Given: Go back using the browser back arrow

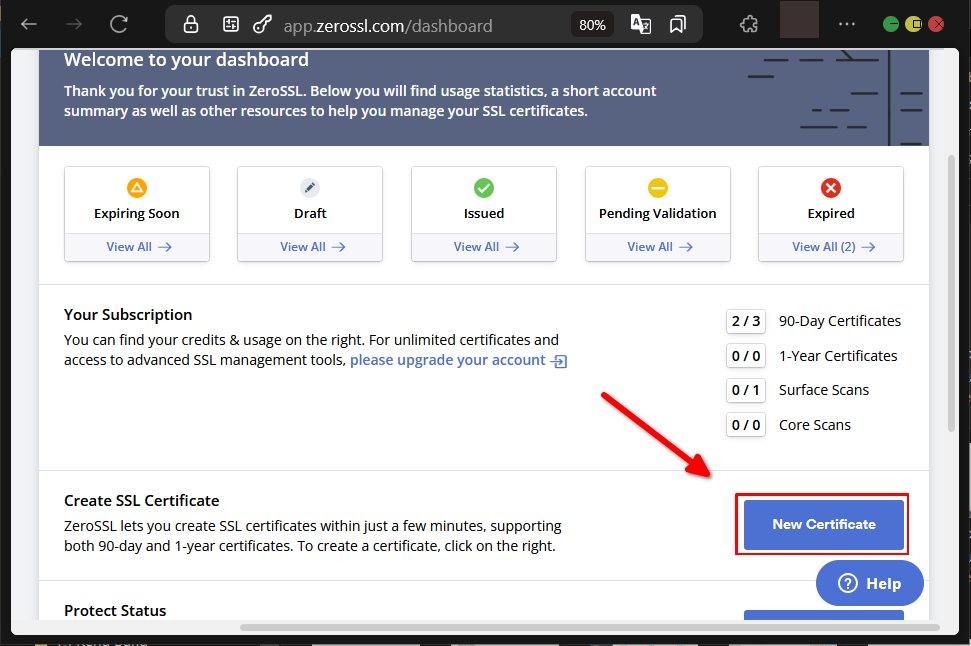Looking at the screenshot, I should (x=28, y=25).
